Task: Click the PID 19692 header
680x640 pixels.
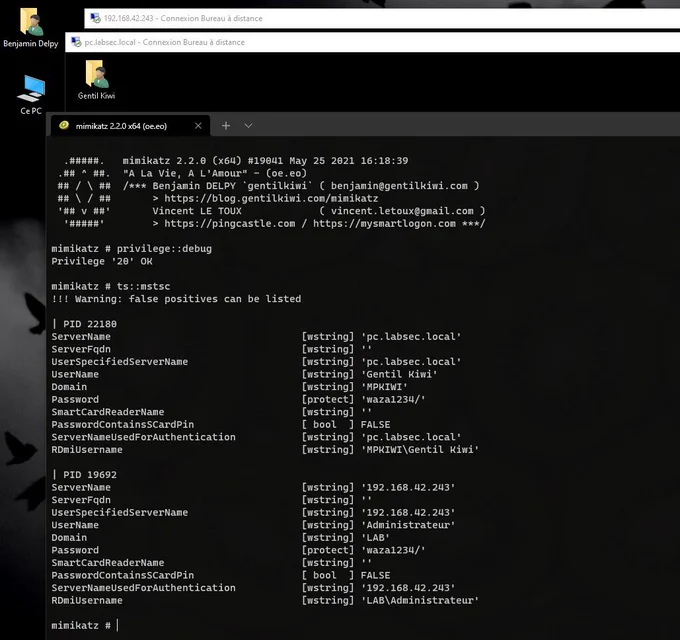Action: click(x=84, y=475)
